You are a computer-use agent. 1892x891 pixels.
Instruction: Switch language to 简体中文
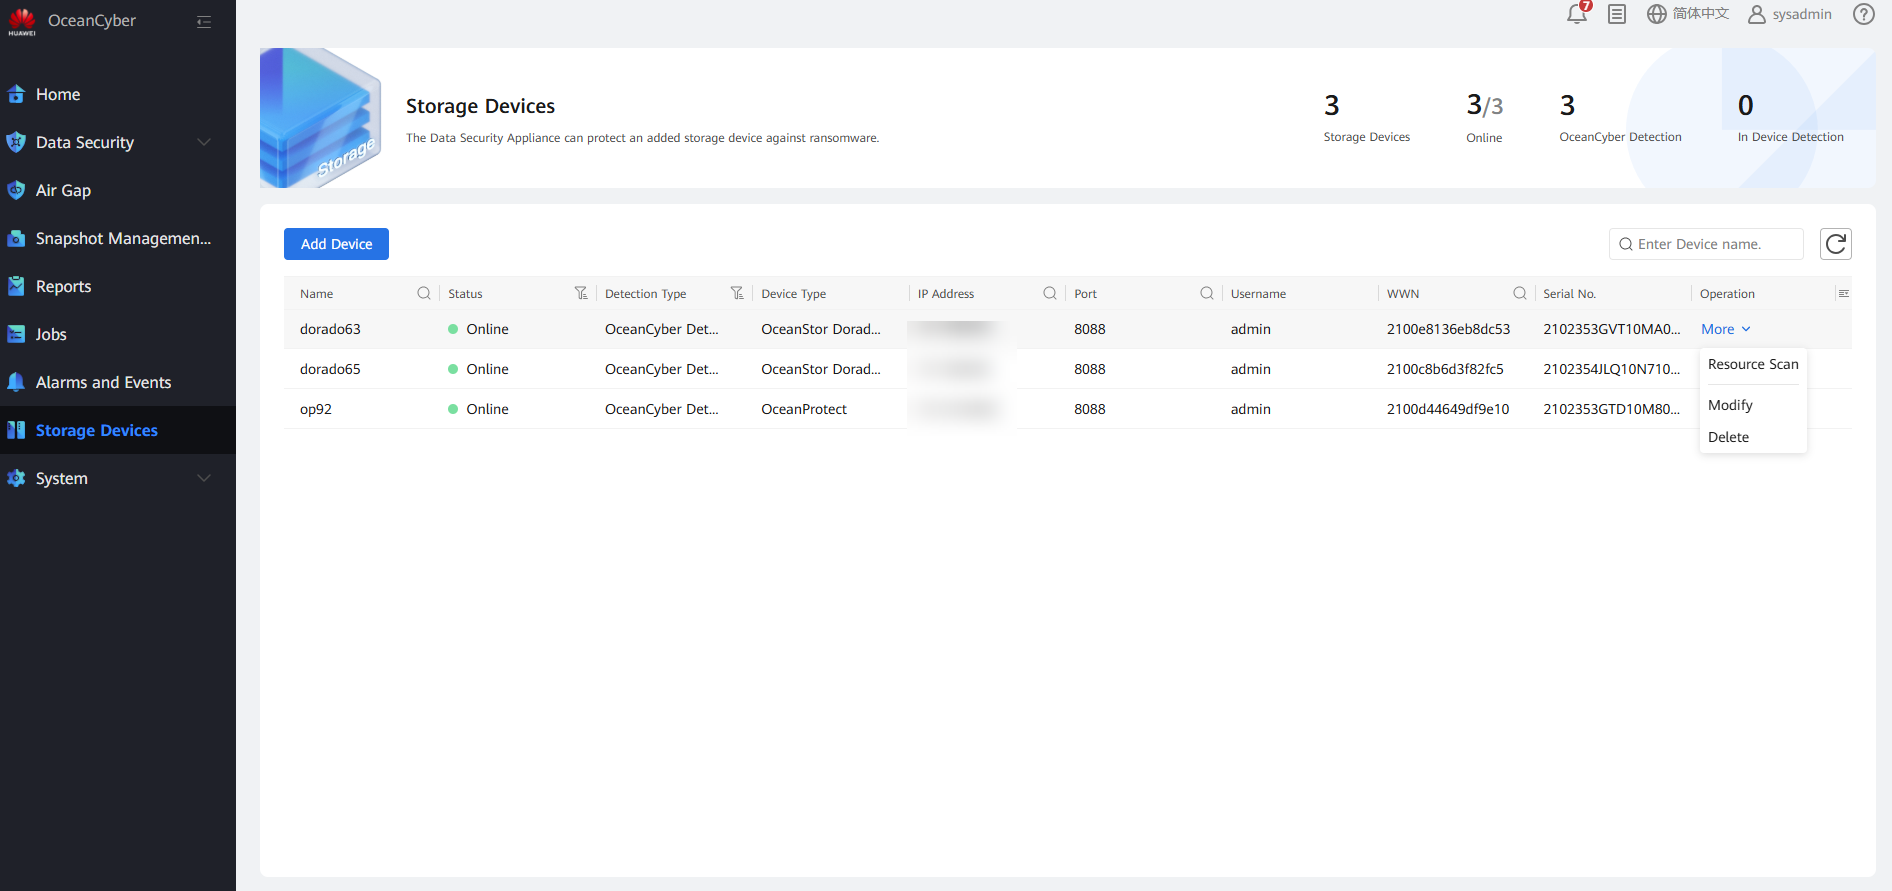coord(1688,14)
